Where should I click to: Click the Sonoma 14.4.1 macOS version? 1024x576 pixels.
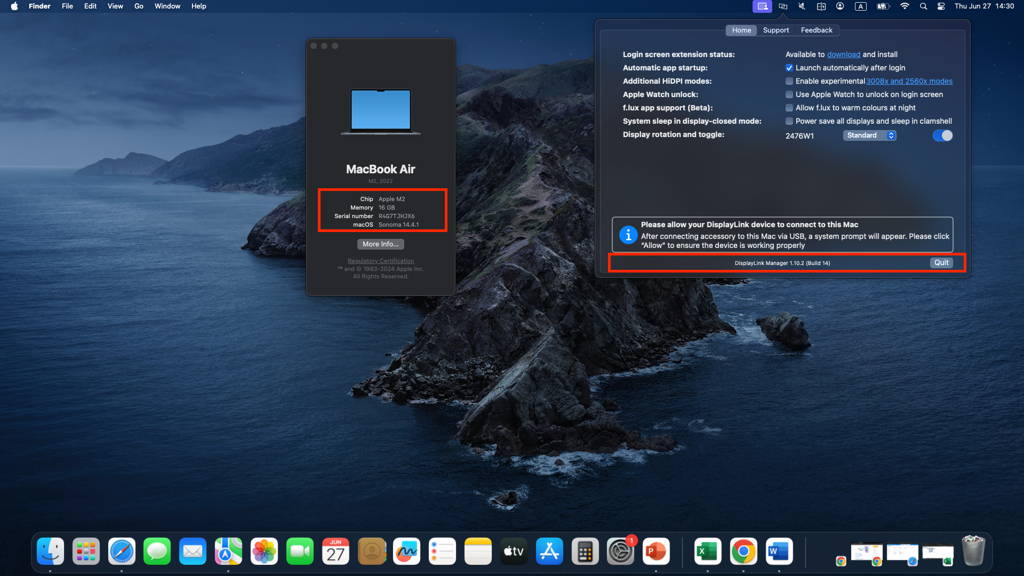pyautogui.click(x=398, y=225)
